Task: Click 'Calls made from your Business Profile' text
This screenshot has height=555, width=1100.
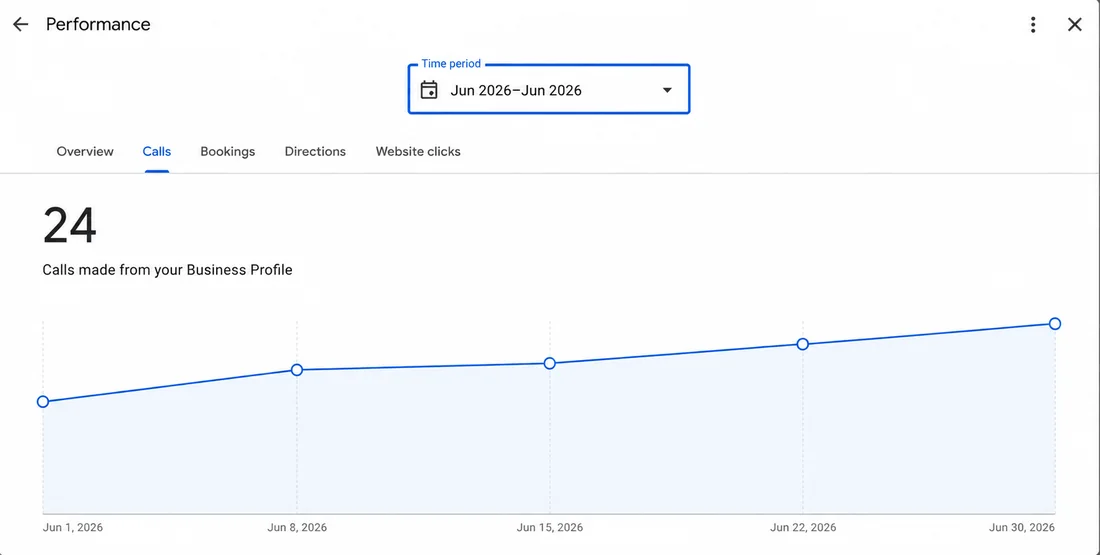Action: (x=167, y=270)
